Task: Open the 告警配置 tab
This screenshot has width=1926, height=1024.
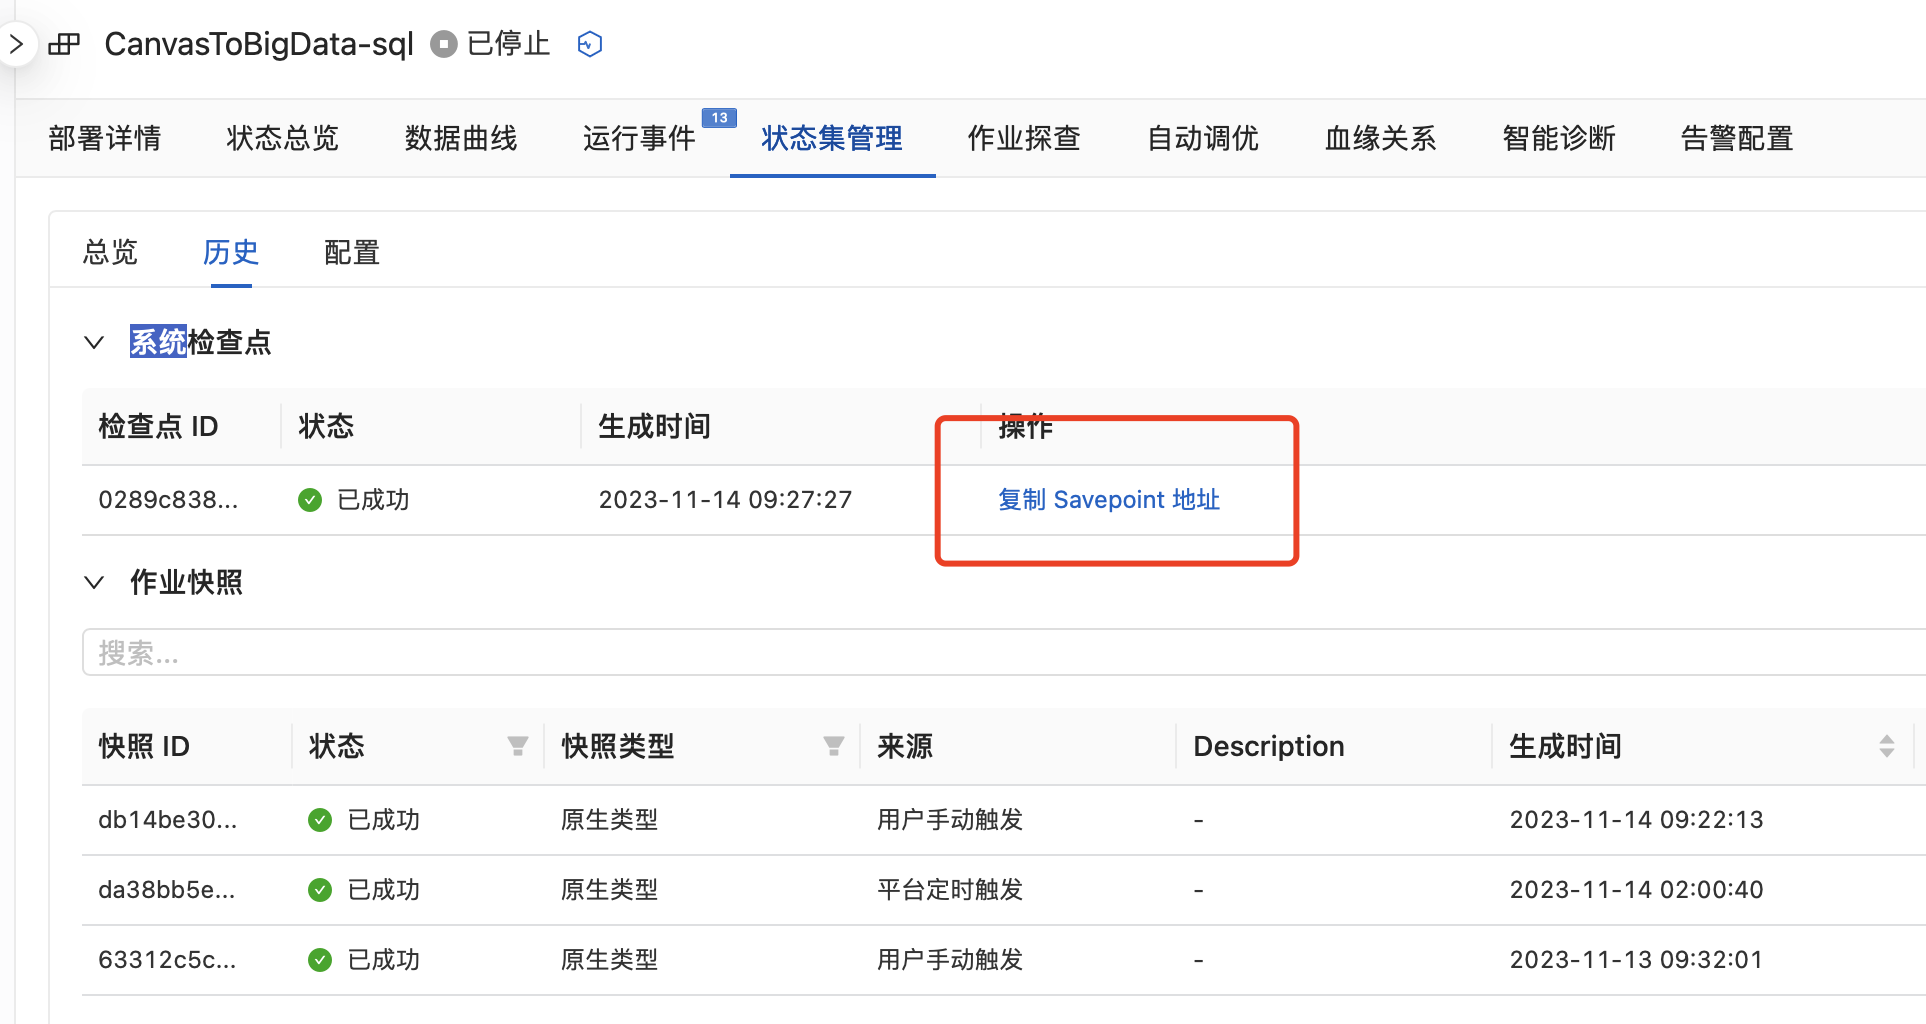Action: [1736, 138]
